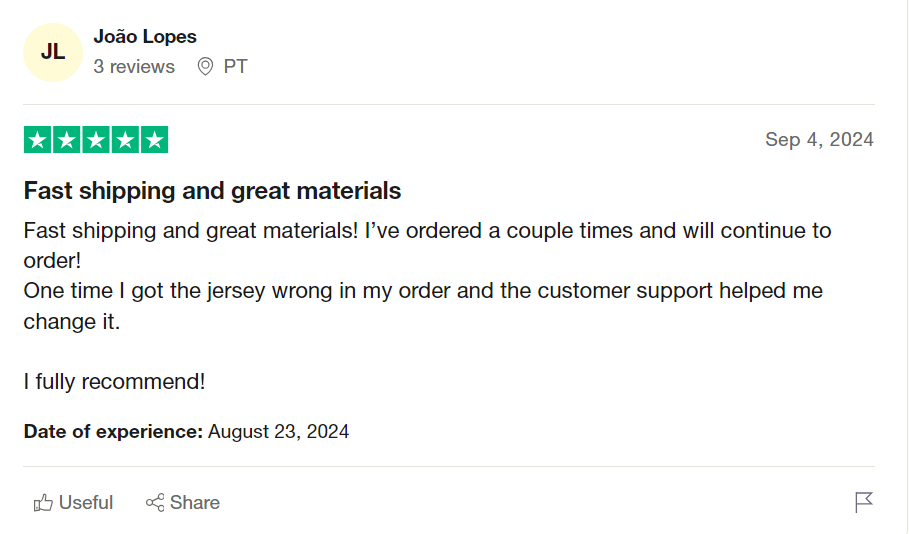Click the Date of experience label

[x=113, y=432]
